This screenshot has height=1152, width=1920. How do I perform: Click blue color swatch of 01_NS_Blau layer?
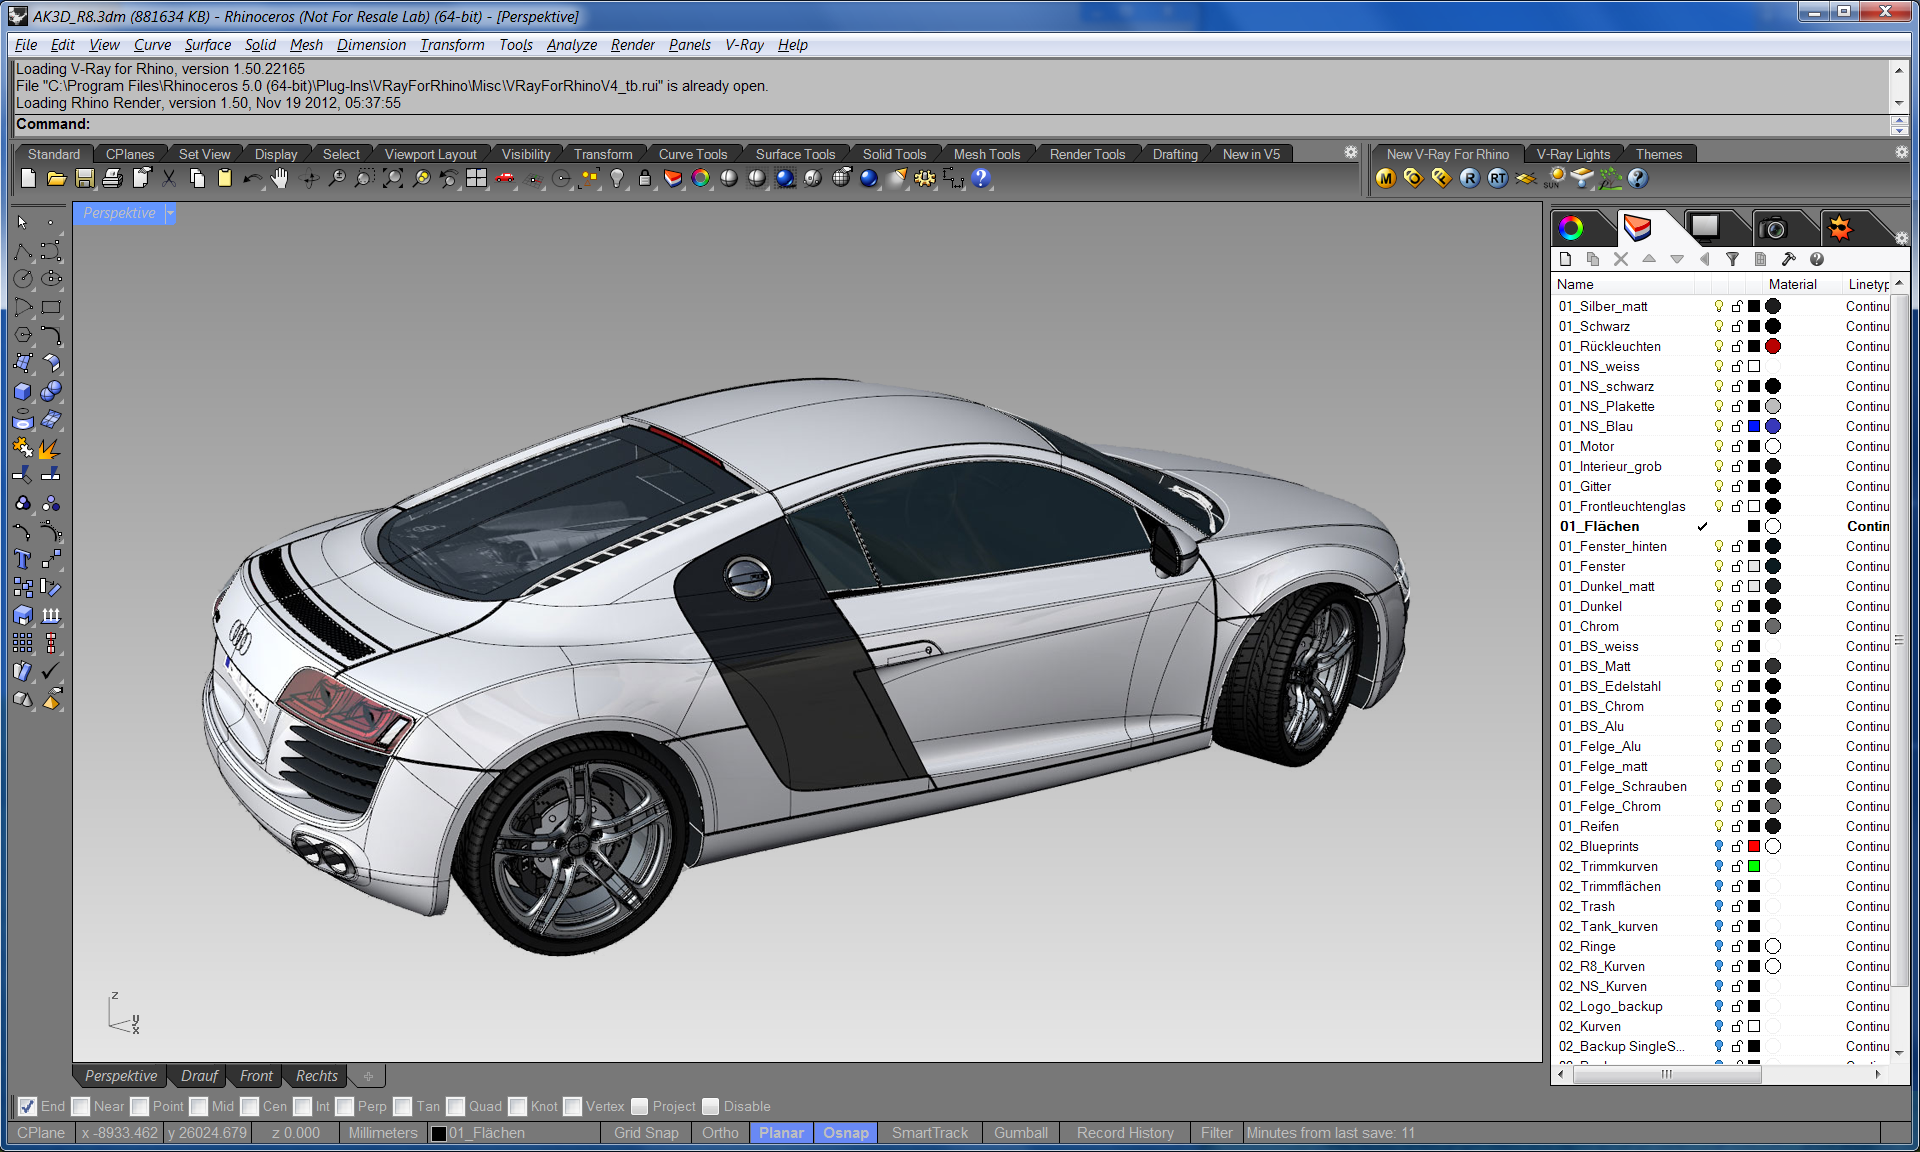click(1754, 426)
